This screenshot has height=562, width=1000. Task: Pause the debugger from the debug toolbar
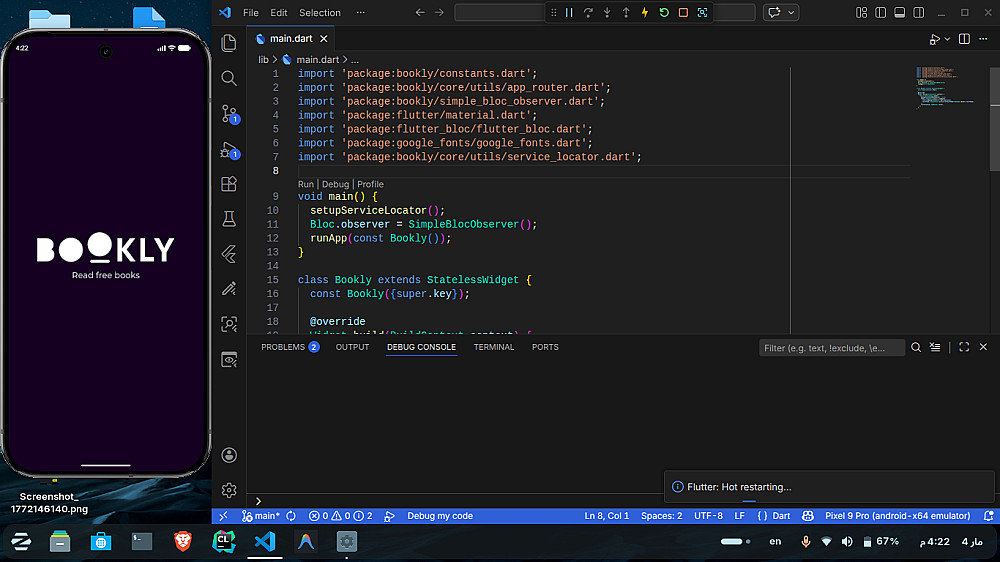pos(569,13)
